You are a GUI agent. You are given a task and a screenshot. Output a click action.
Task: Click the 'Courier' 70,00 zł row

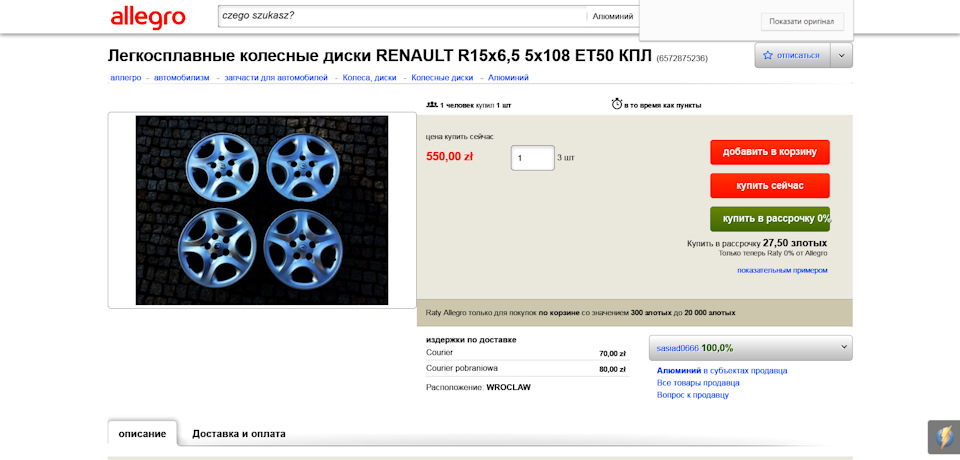526,353
